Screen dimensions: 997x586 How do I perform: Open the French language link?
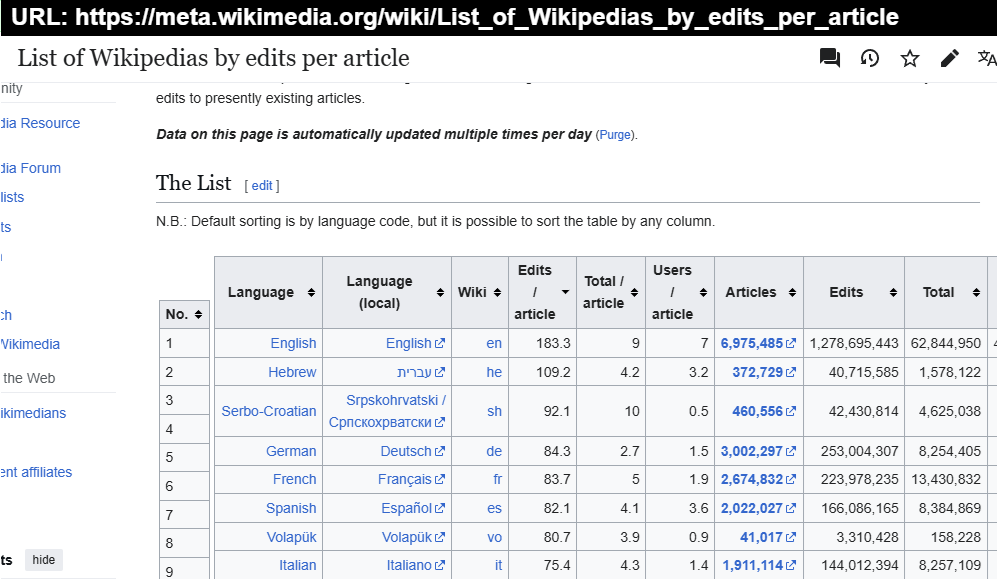click(x=294, y=479)
